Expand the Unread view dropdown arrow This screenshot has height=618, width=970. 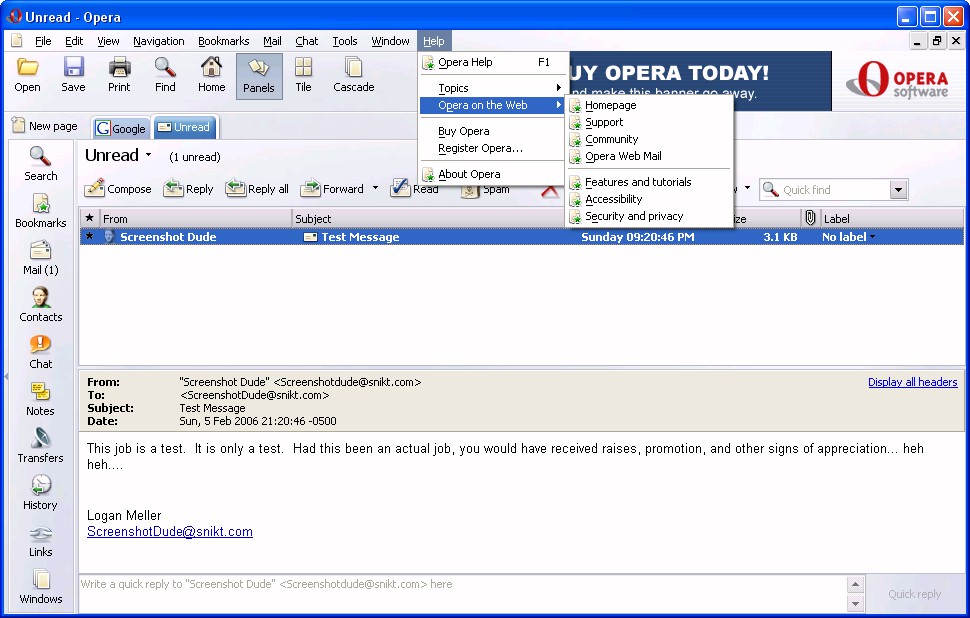(x=148, y=155)
